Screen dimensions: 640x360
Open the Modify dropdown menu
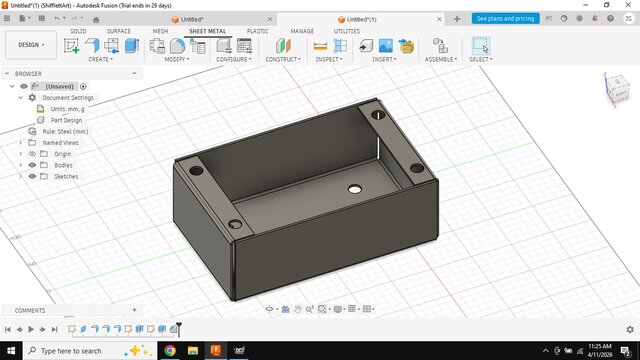177,60
